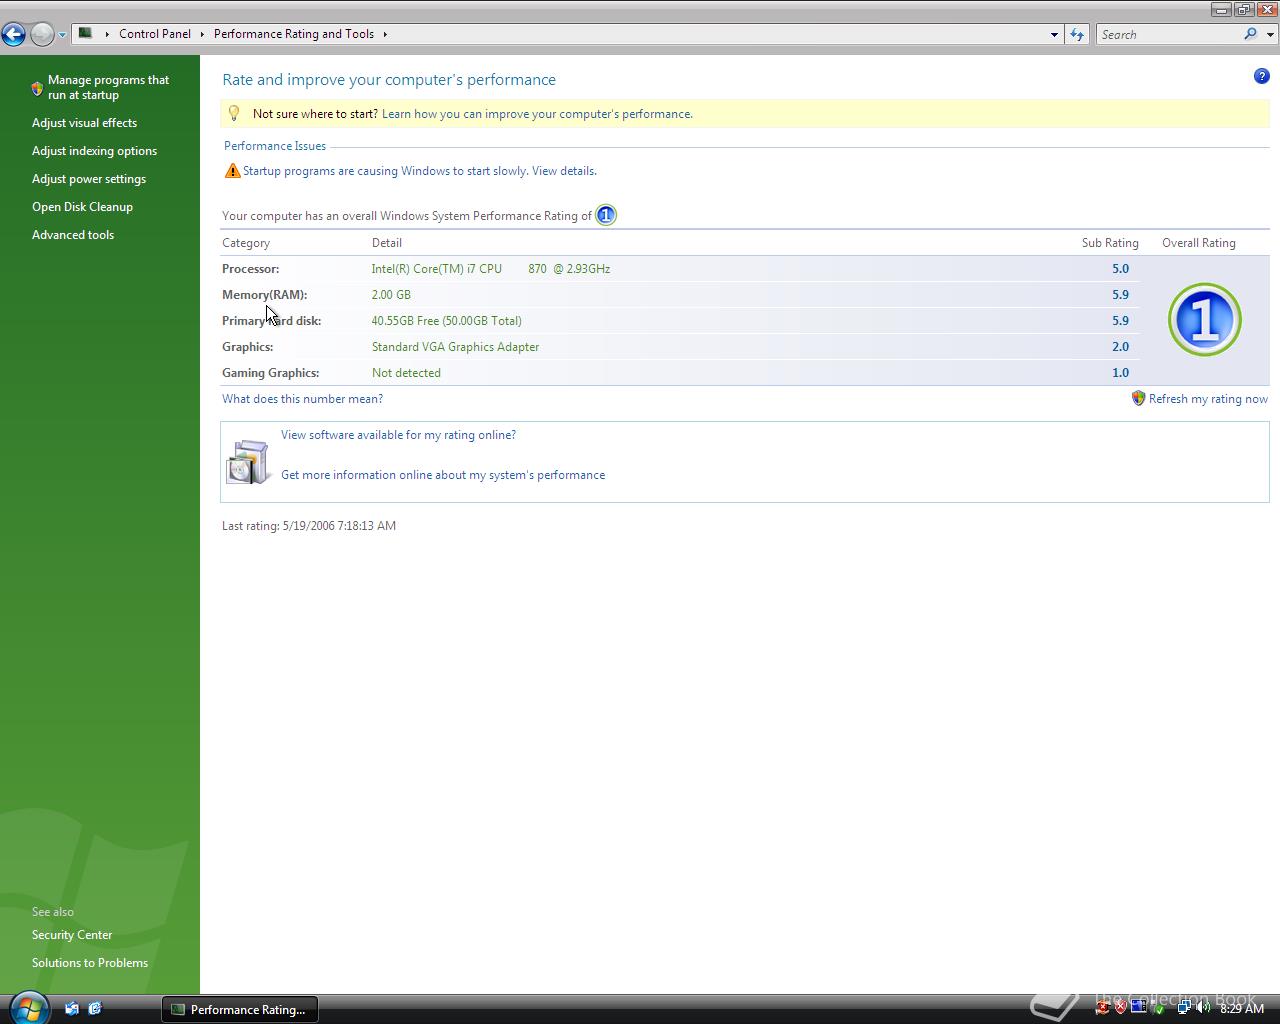This screenshot has height=1024, width=1280.
Task: Open Get more information online link
Action: tap(443, 475)
